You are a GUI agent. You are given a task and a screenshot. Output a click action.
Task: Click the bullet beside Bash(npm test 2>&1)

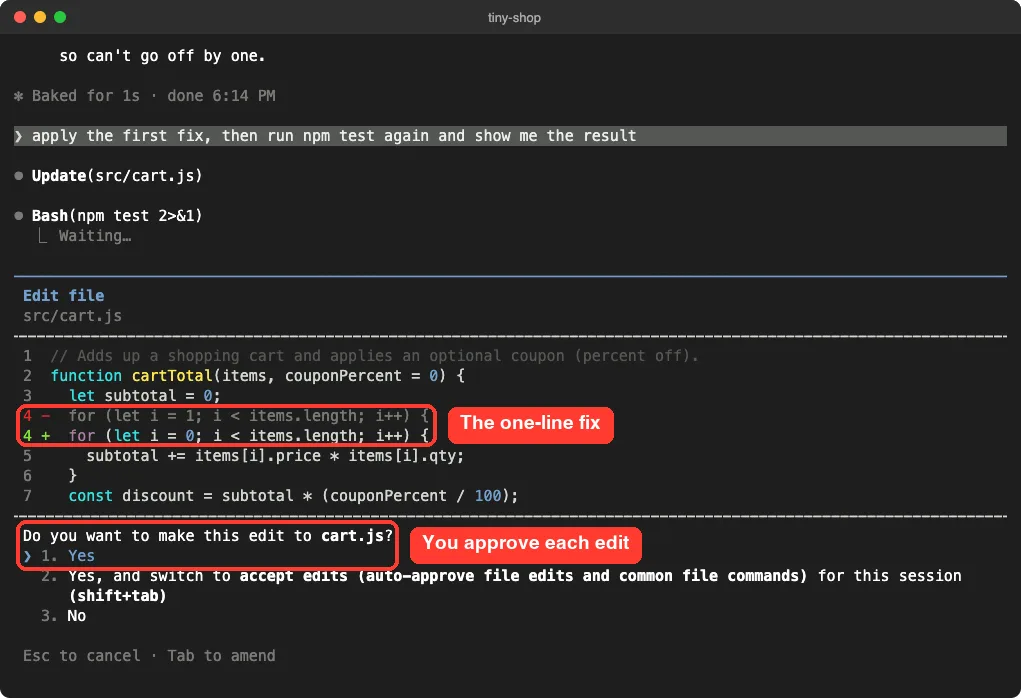click(19, 216)
